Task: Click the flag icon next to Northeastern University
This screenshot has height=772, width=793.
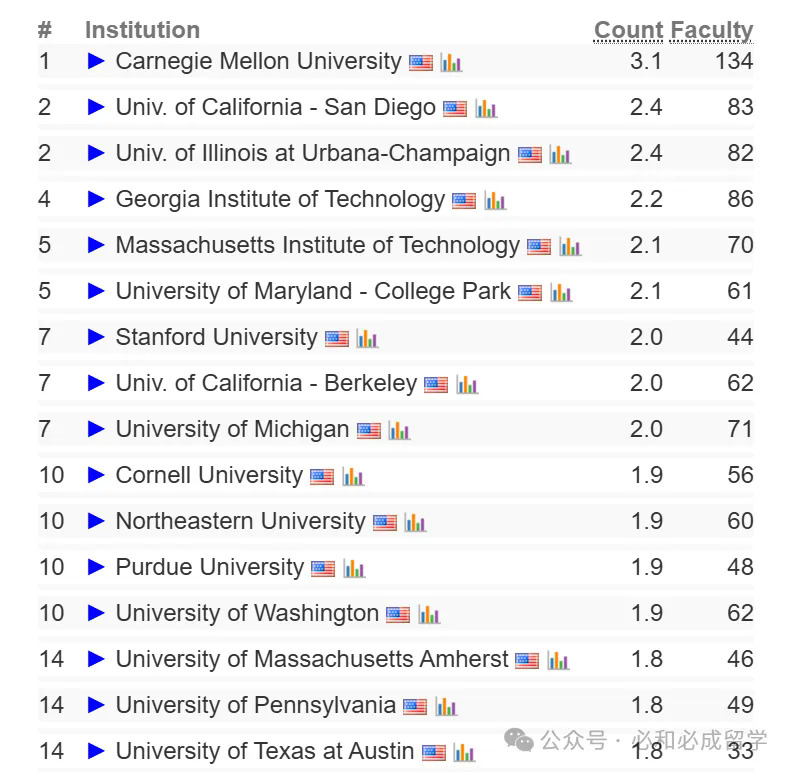Action: (385, 523)
